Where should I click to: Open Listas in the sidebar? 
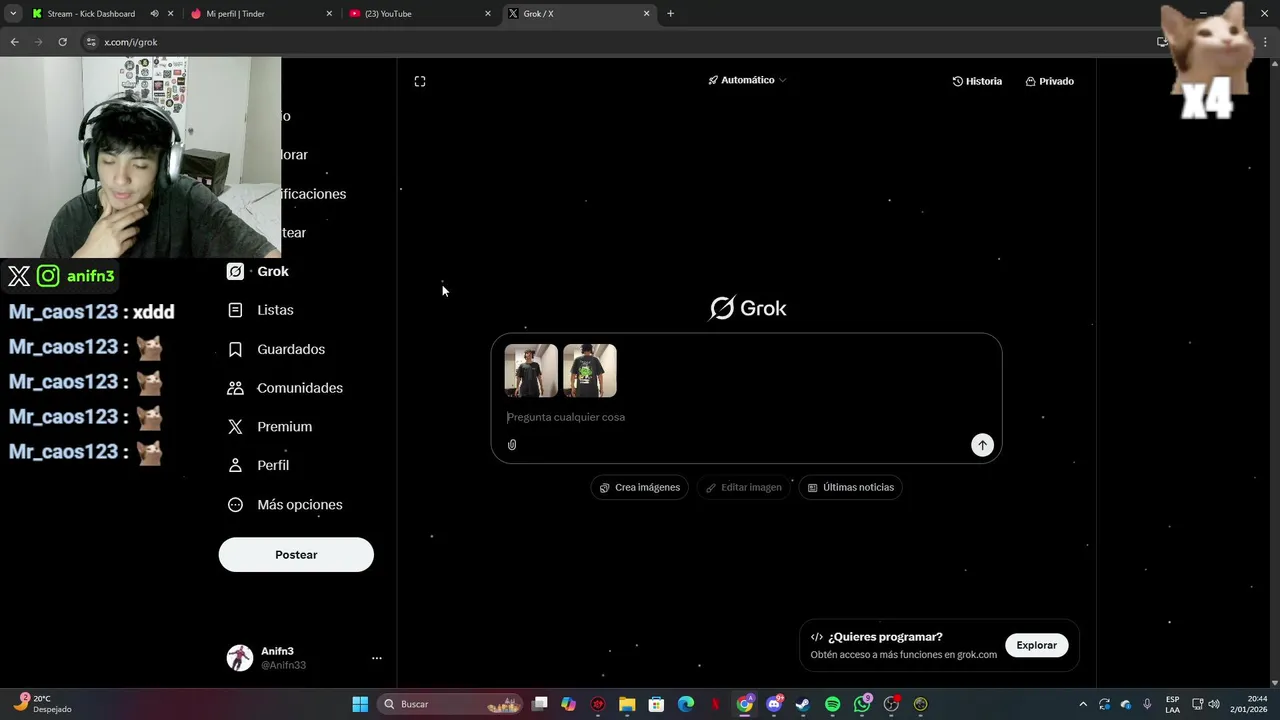tap(260, 310)
